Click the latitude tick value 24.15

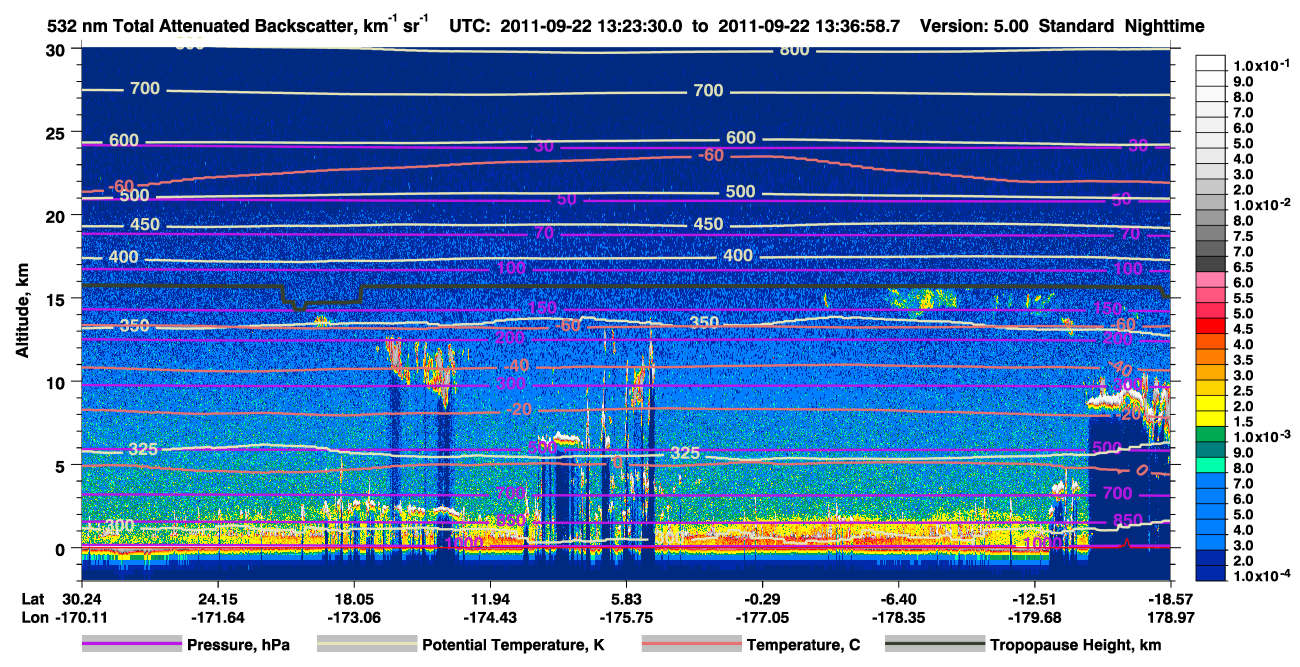[216, 598]
